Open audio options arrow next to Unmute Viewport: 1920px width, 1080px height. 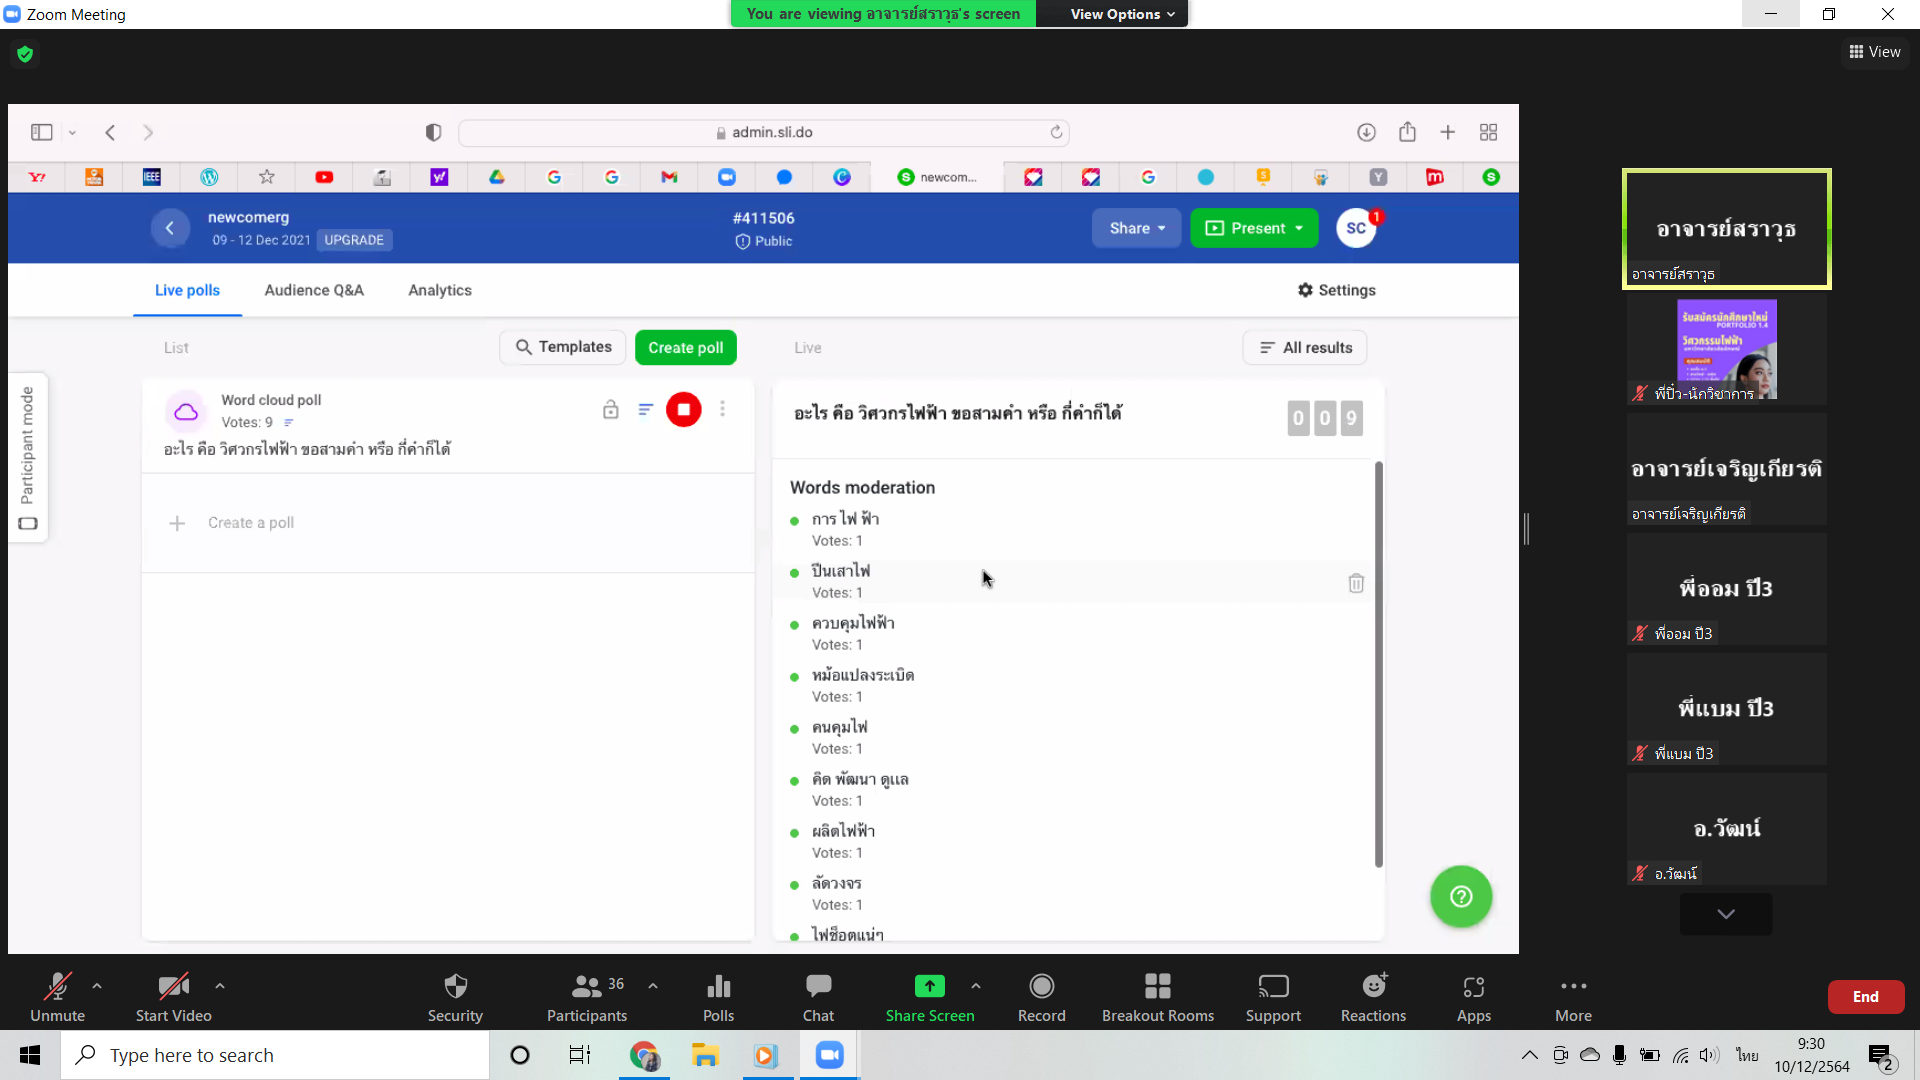click(x=97, y=986)
